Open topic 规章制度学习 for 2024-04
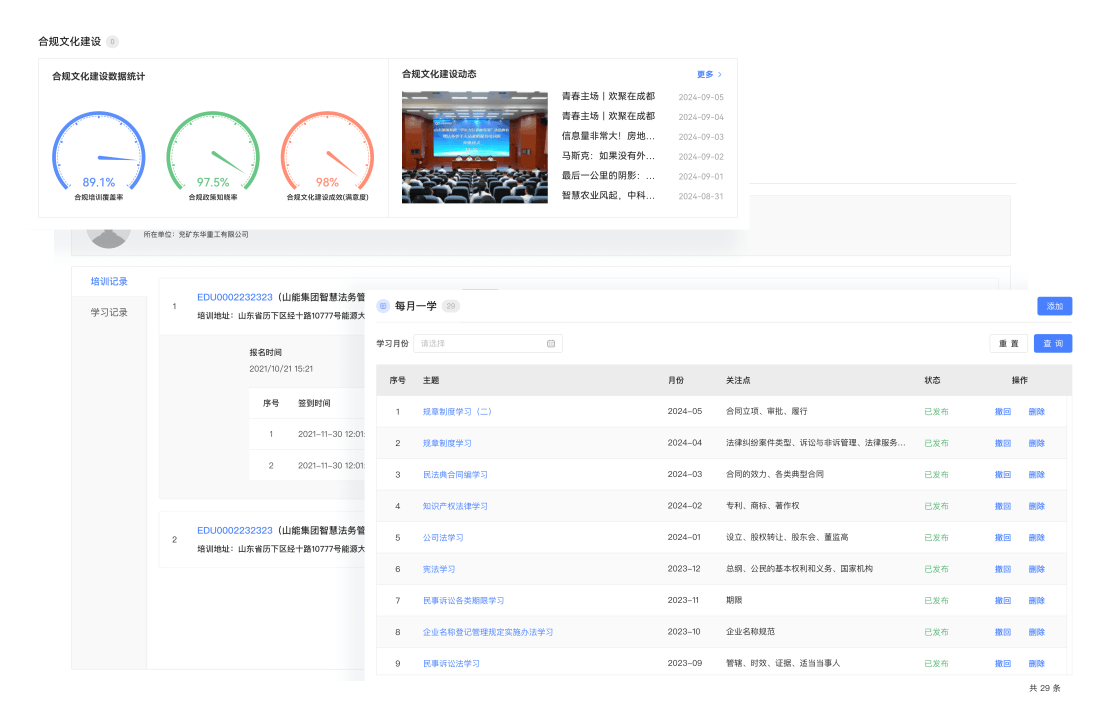 click(447, 444)
